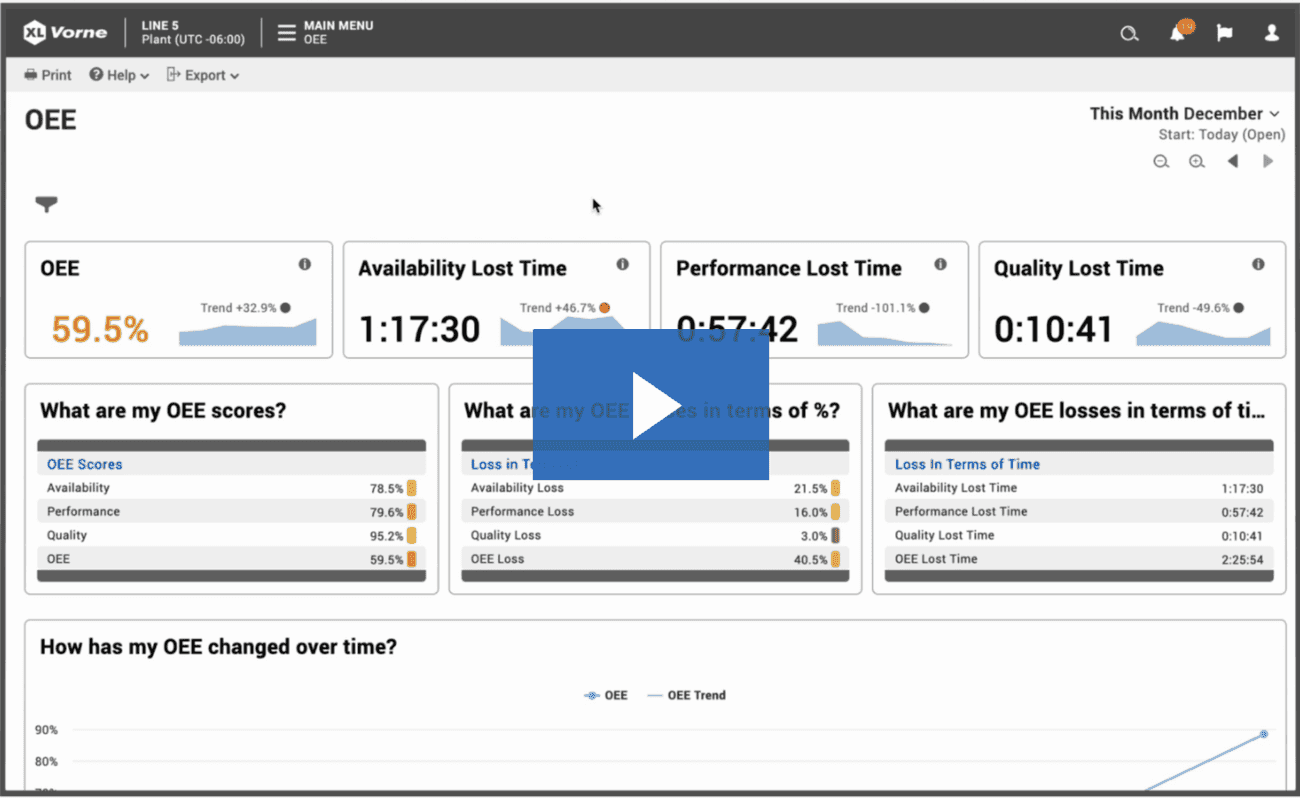Open This Month December period dropdown
1300x798 pixels.
pyautogui.click(x=1184, y=114)
